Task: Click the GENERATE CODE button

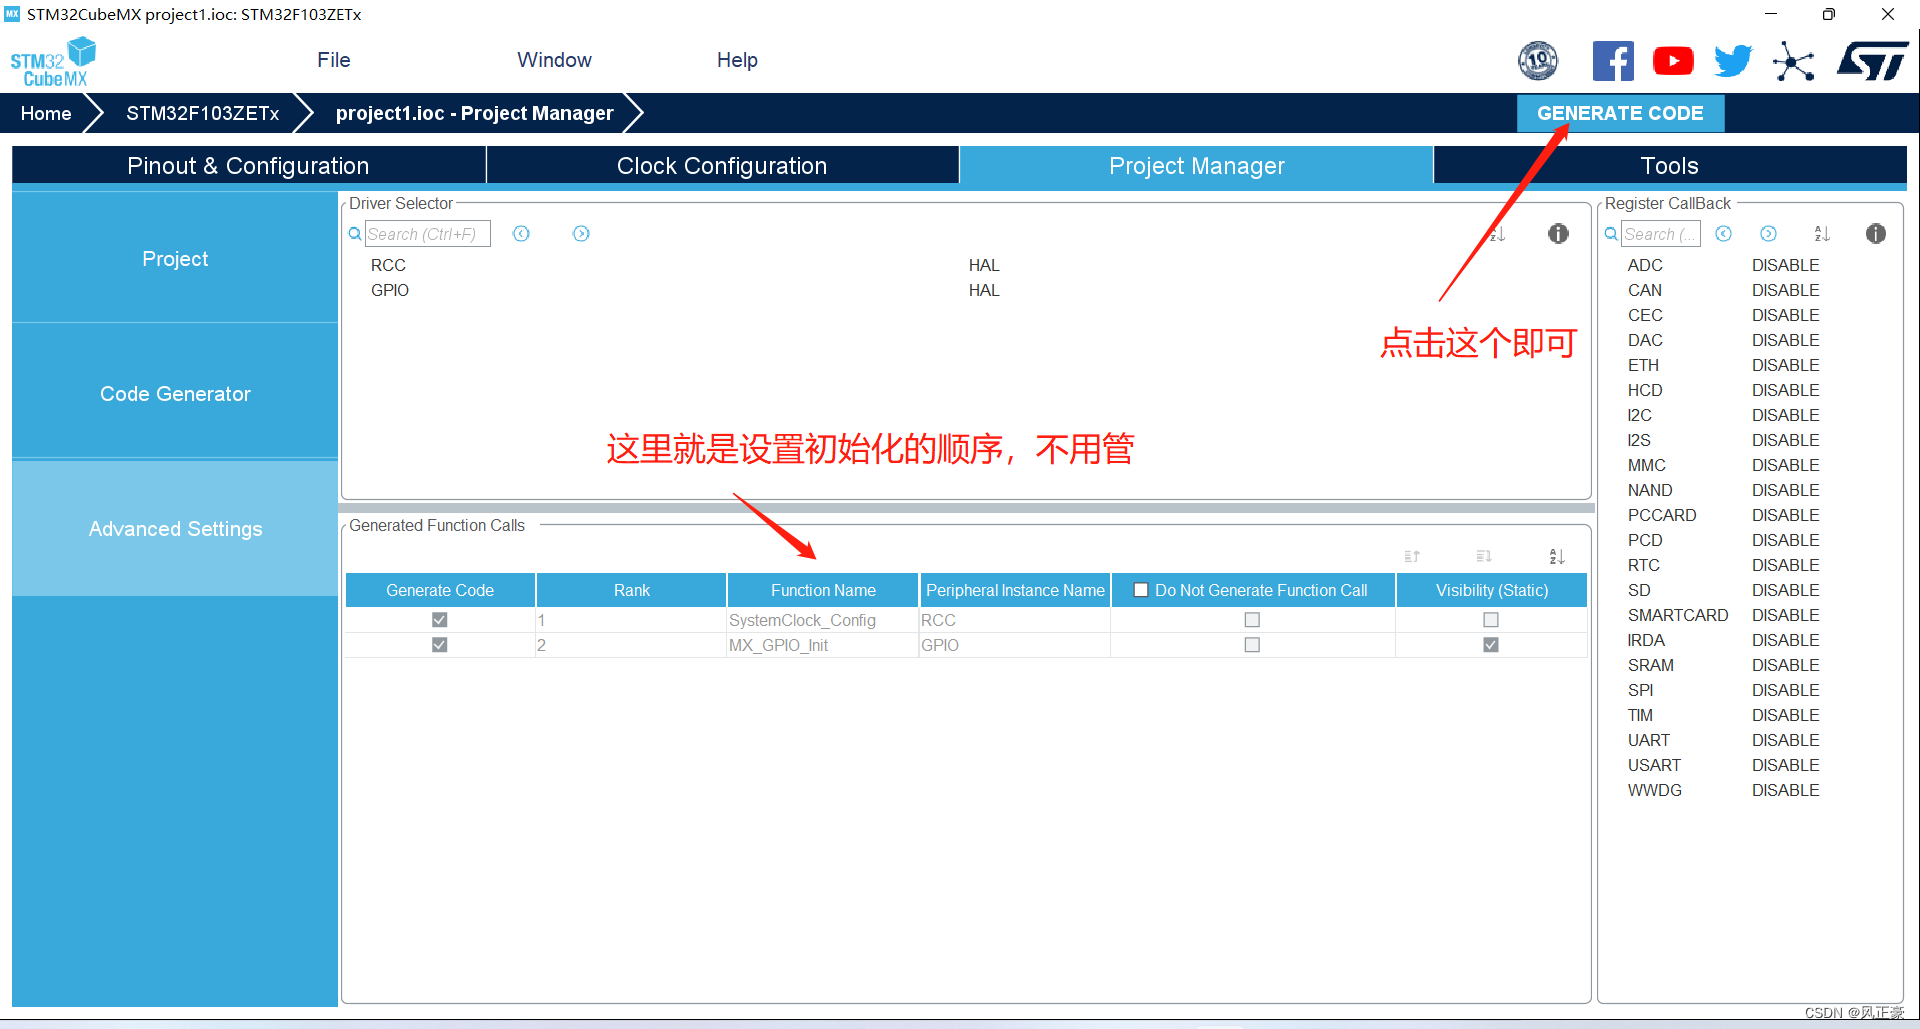Action: click(1620, 113)
